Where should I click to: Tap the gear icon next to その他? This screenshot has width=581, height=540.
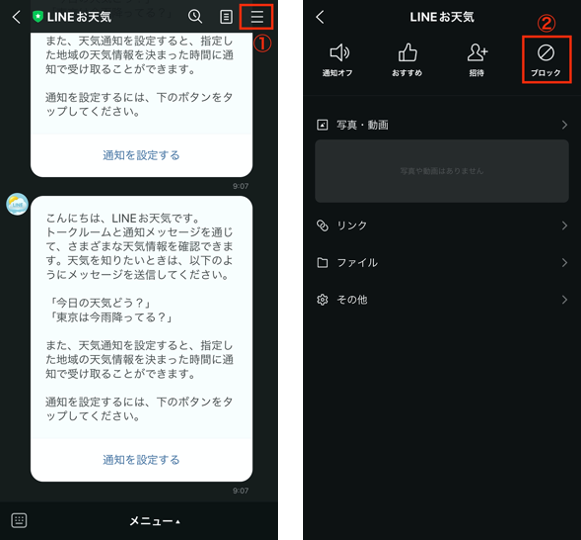pyautogui.click(x=322, y=299)
